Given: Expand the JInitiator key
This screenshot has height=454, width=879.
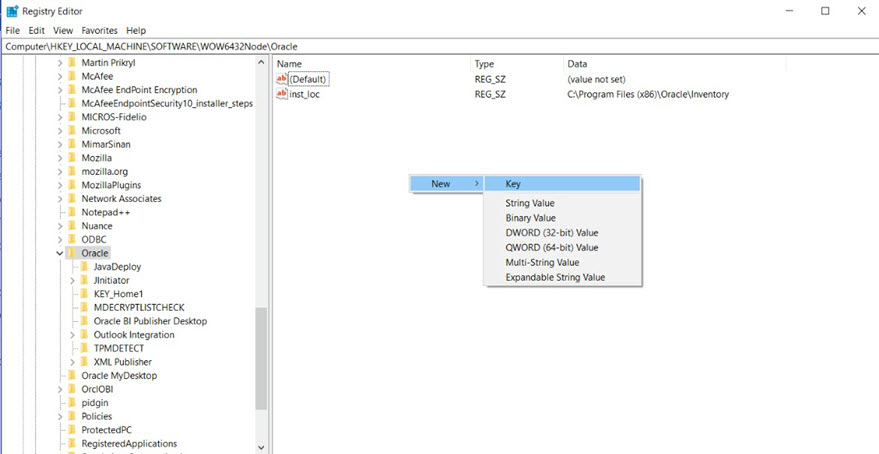Looking at the screenshot, I should coord(72,280).
